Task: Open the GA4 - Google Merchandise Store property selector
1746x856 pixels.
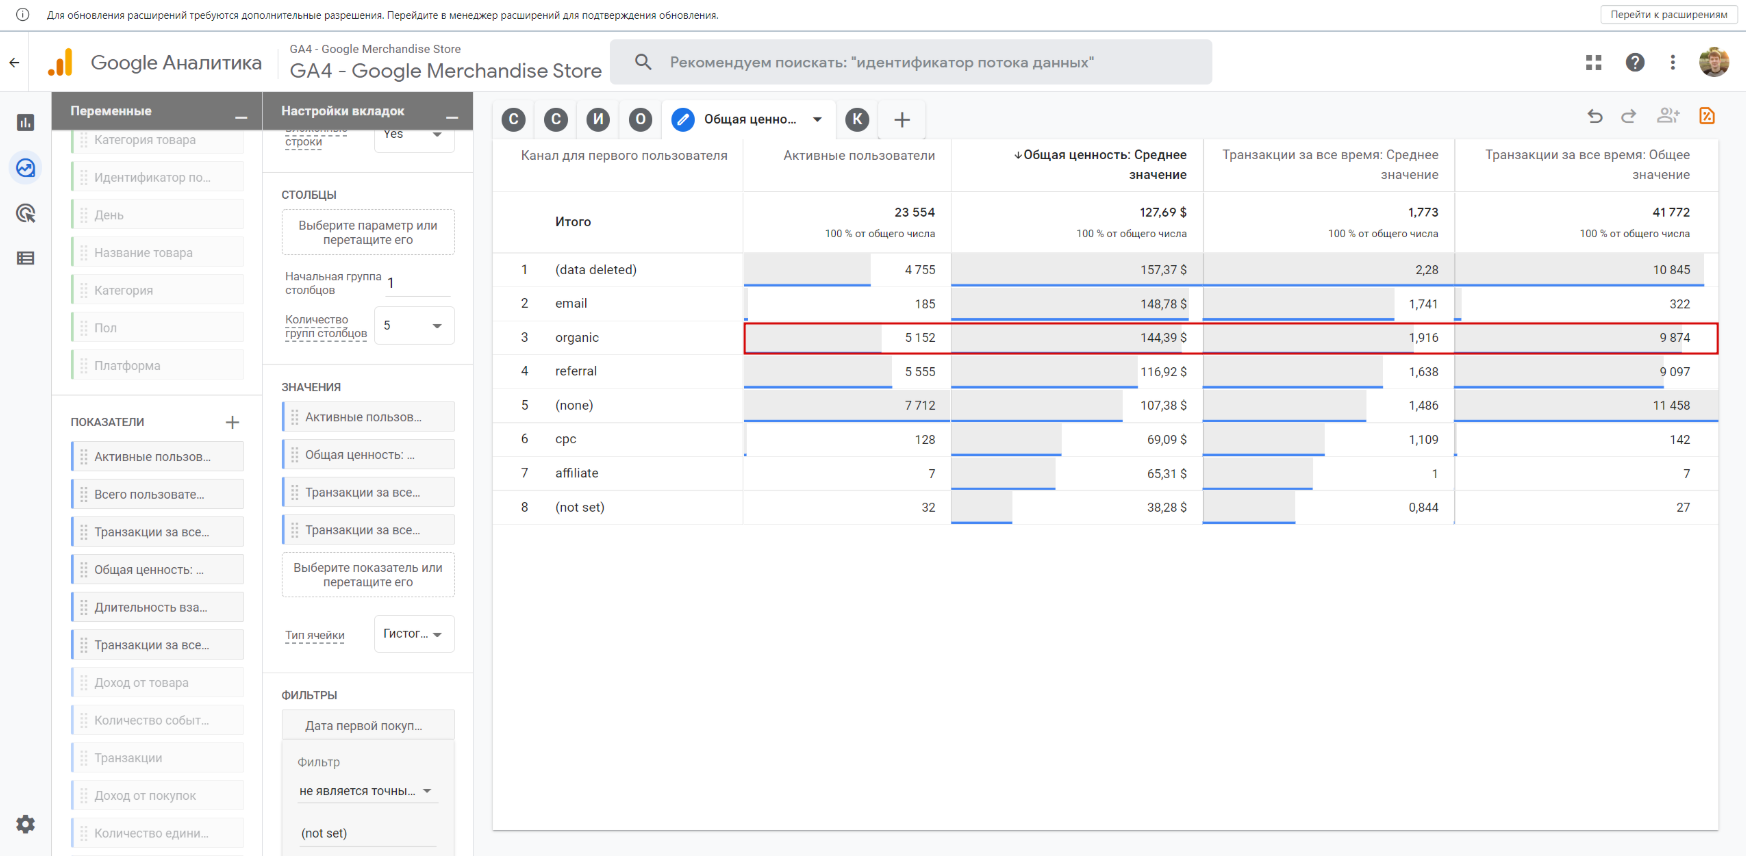Action: click(x=445, y=62)
